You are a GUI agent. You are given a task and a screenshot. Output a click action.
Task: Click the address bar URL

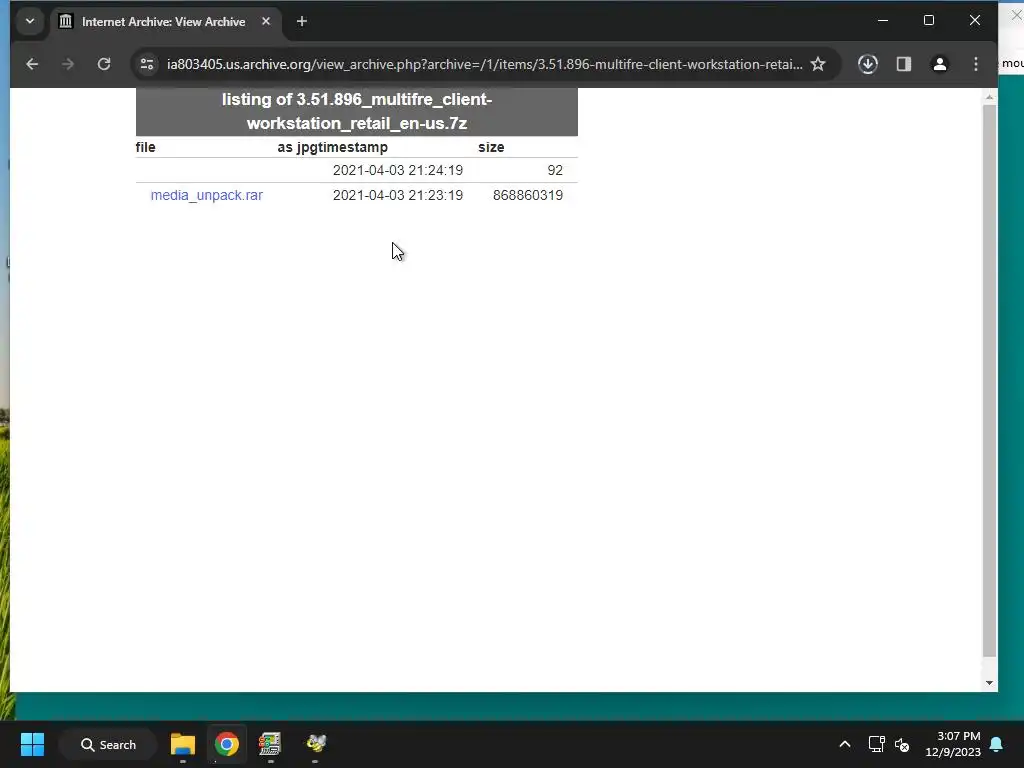[485, 64]
